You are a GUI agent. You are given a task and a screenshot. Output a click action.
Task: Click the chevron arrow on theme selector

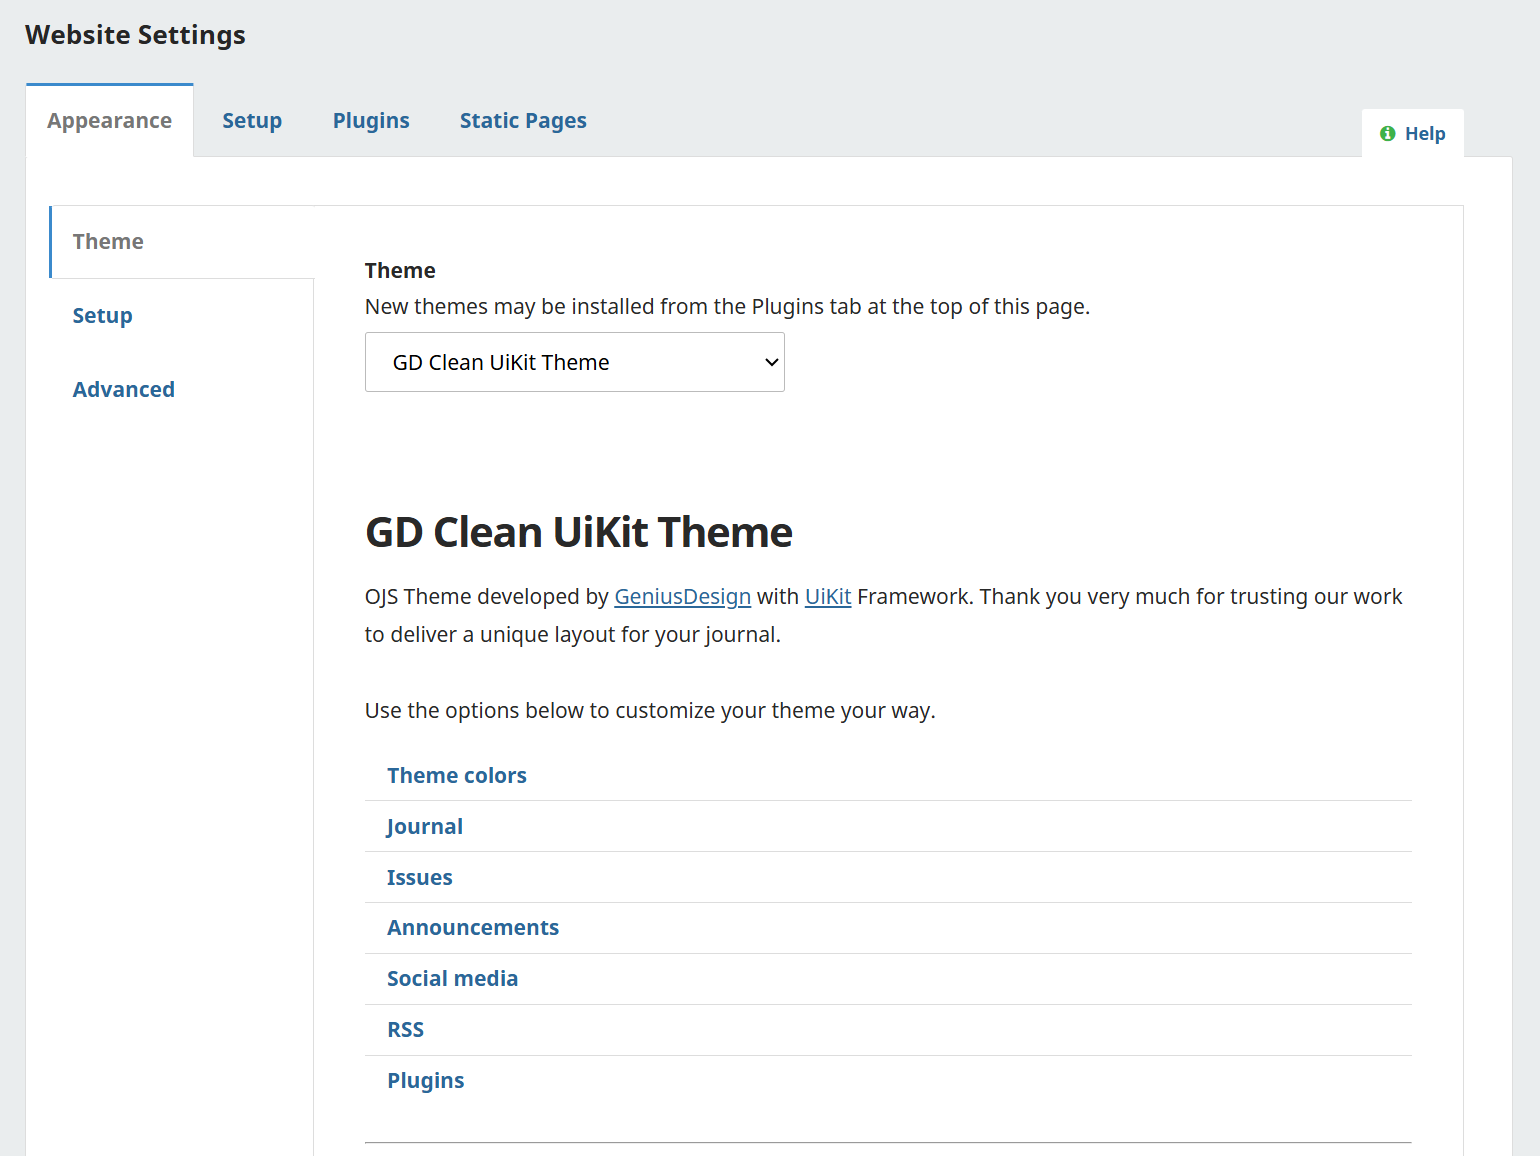771,362
